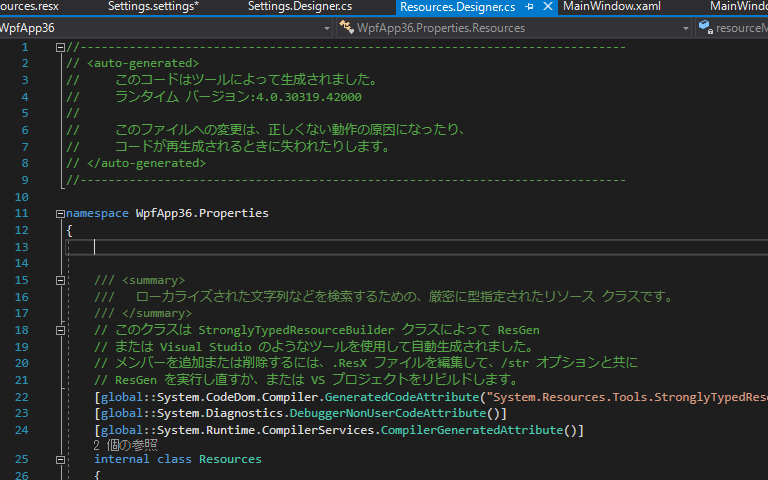Click the '.ResX' text on line 20
The width and height of the screenshot is (768, 480).
(x=350, y=363)
